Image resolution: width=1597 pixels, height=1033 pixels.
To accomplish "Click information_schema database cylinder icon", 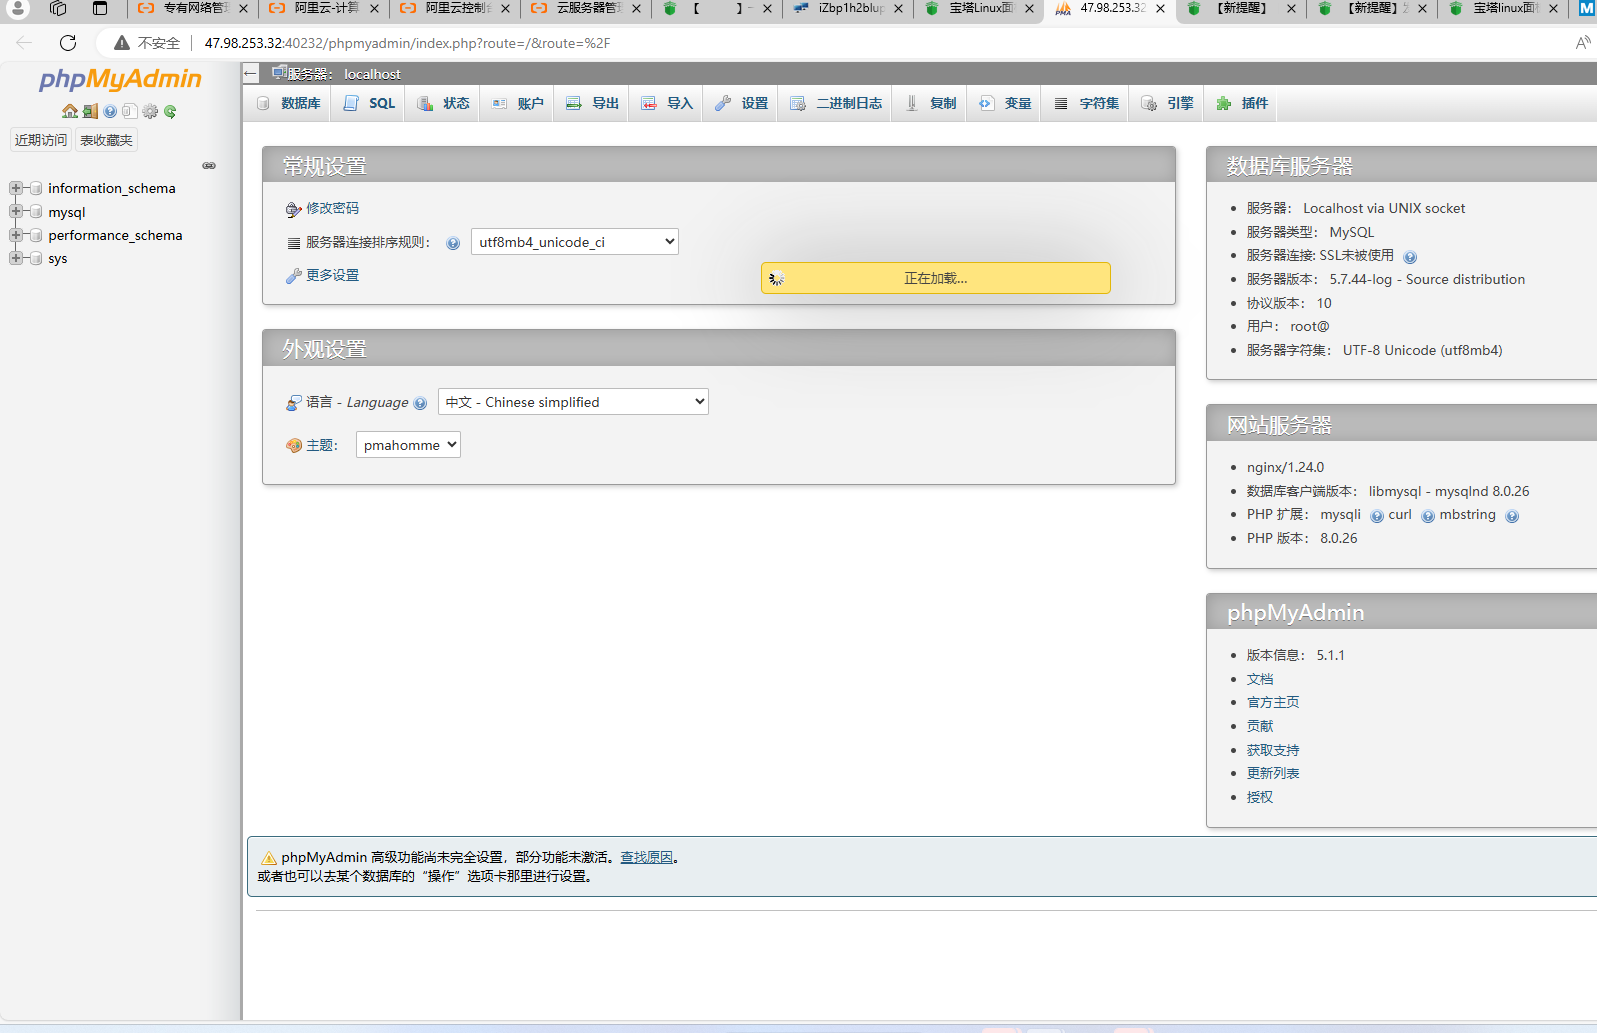I will [35, 188].
